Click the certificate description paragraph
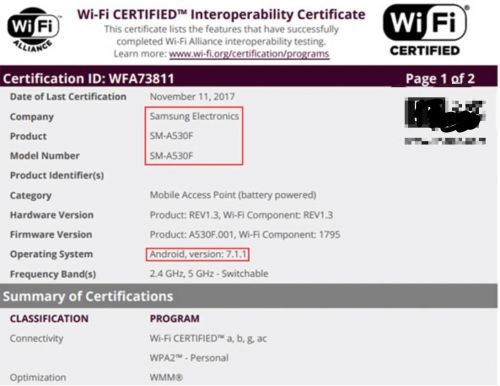Screen dimensions: 500x386 221,41
